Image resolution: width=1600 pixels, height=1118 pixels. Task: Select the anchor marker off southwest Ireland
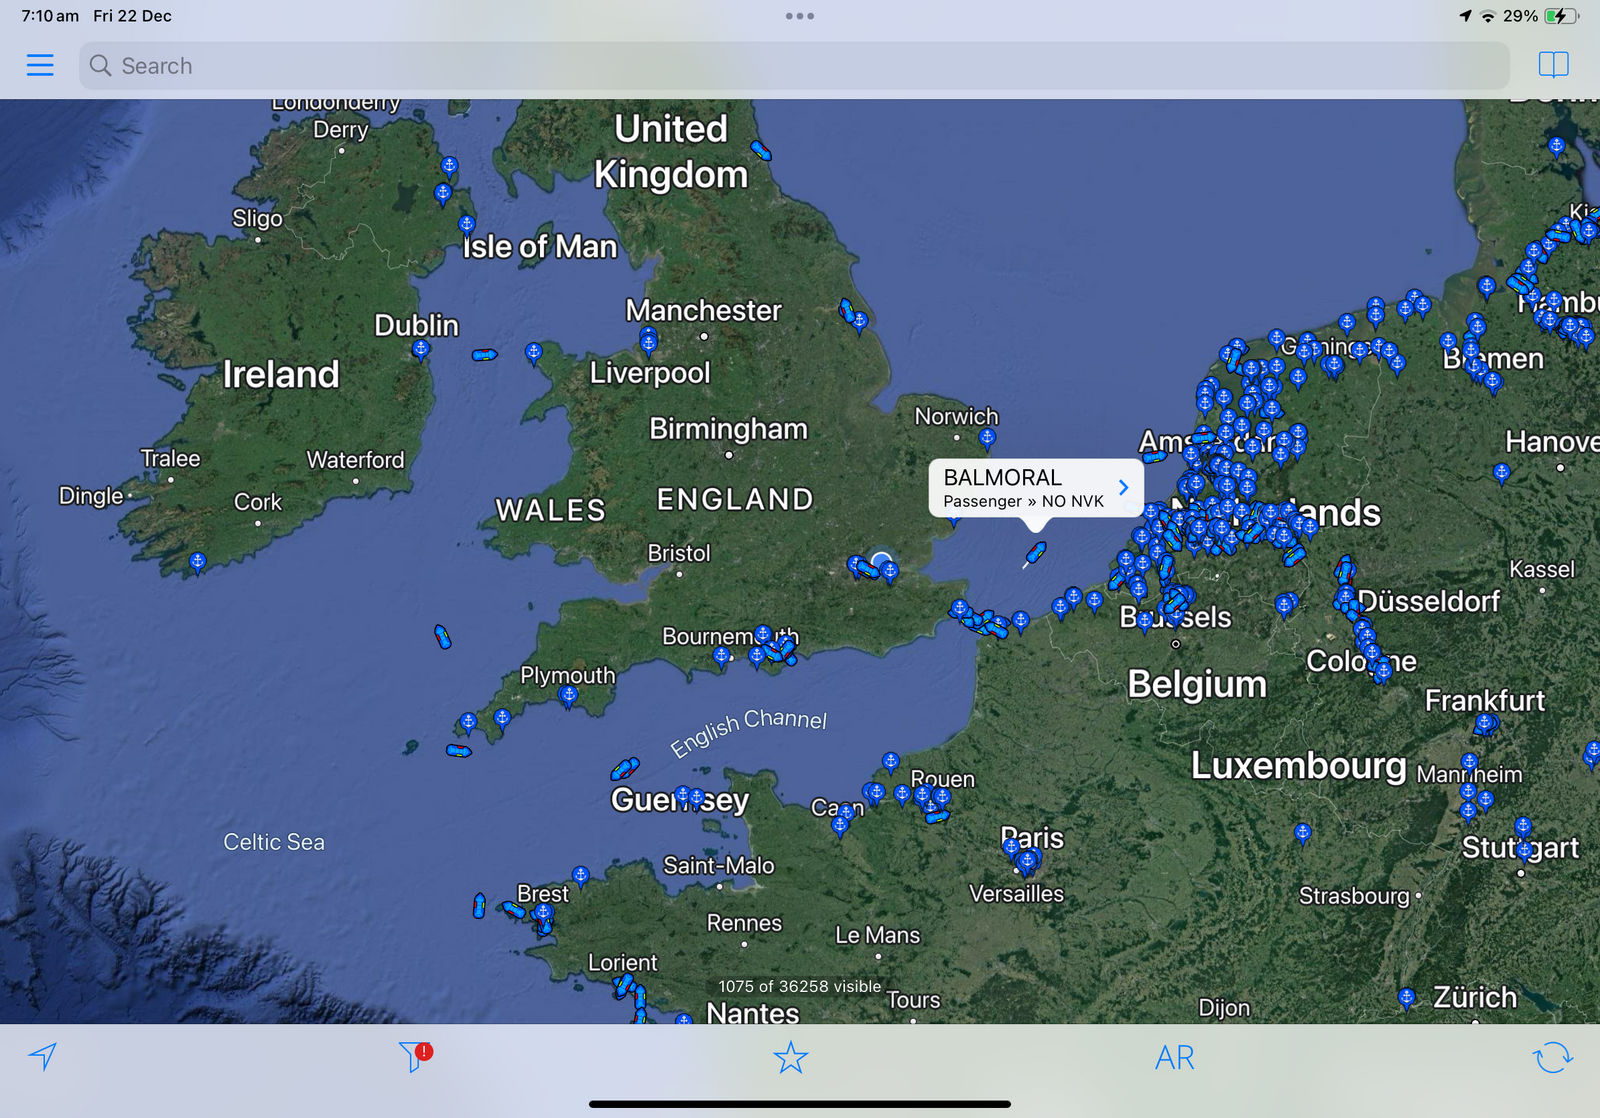click(198, 561)
